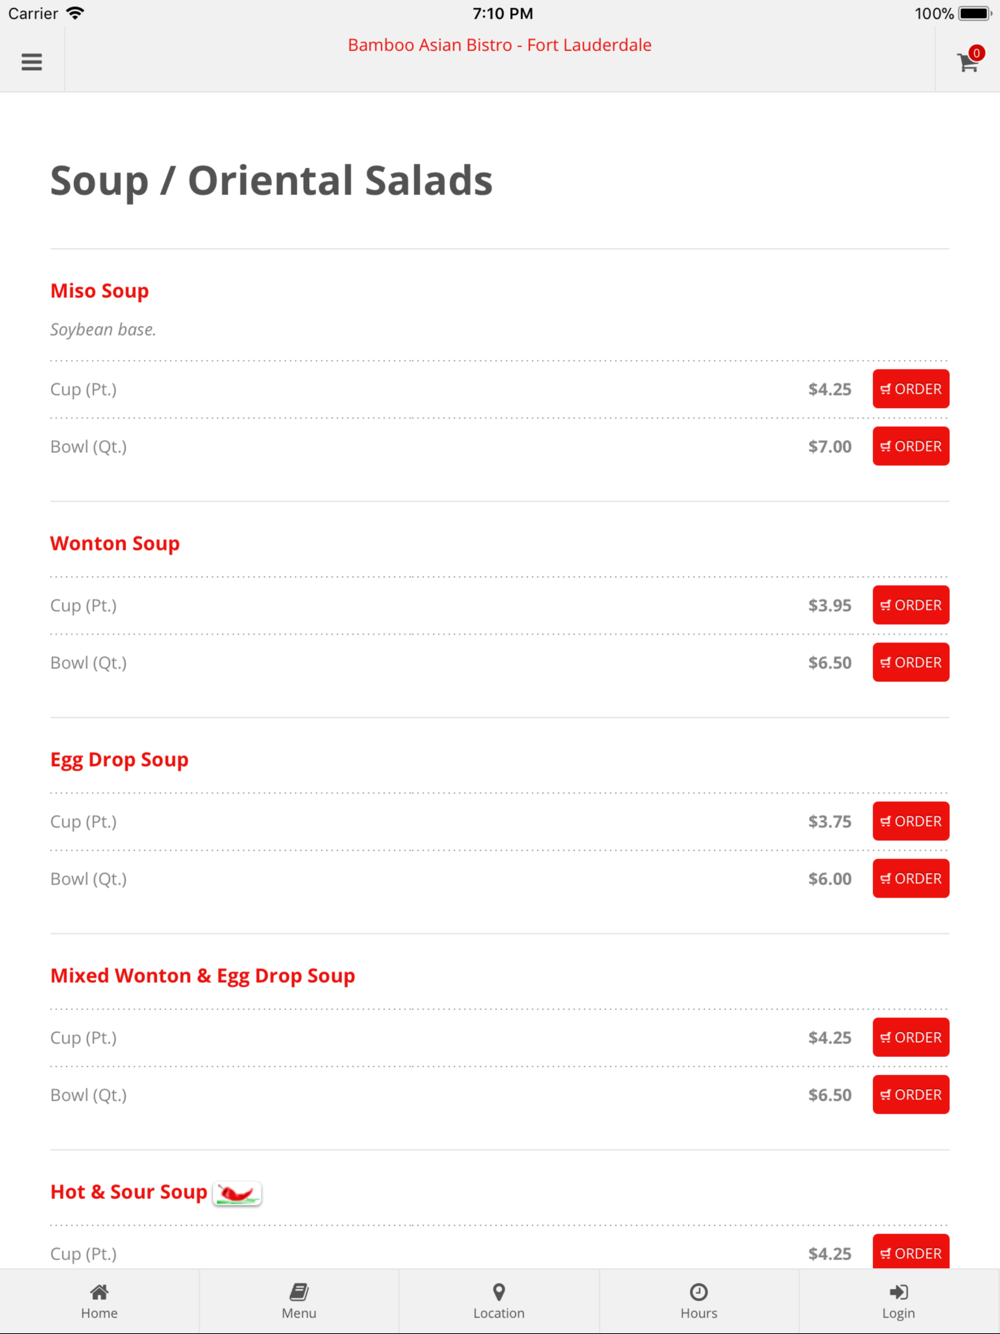This screenshot has height=1334, width=1000.
Task: Select the Hot & Sour Soup heading
Action: (x=129, y=1192)
